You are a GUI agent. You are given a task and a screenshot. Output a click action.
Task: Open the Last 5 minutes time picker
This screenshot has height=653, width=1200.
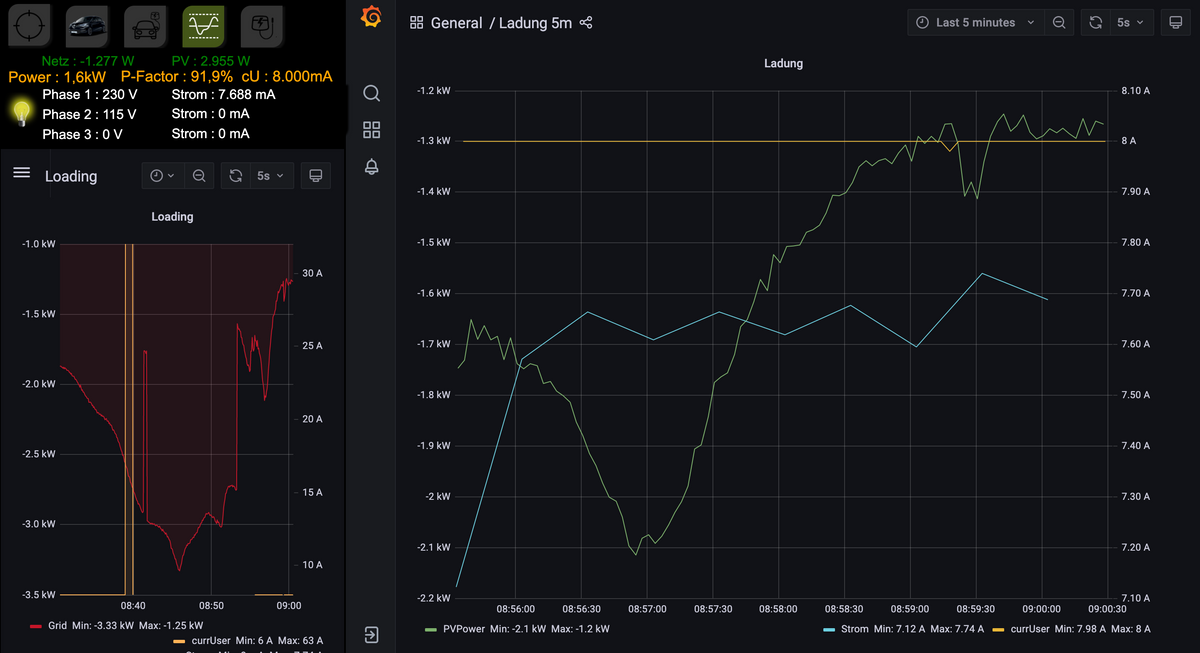pos(975,22)
